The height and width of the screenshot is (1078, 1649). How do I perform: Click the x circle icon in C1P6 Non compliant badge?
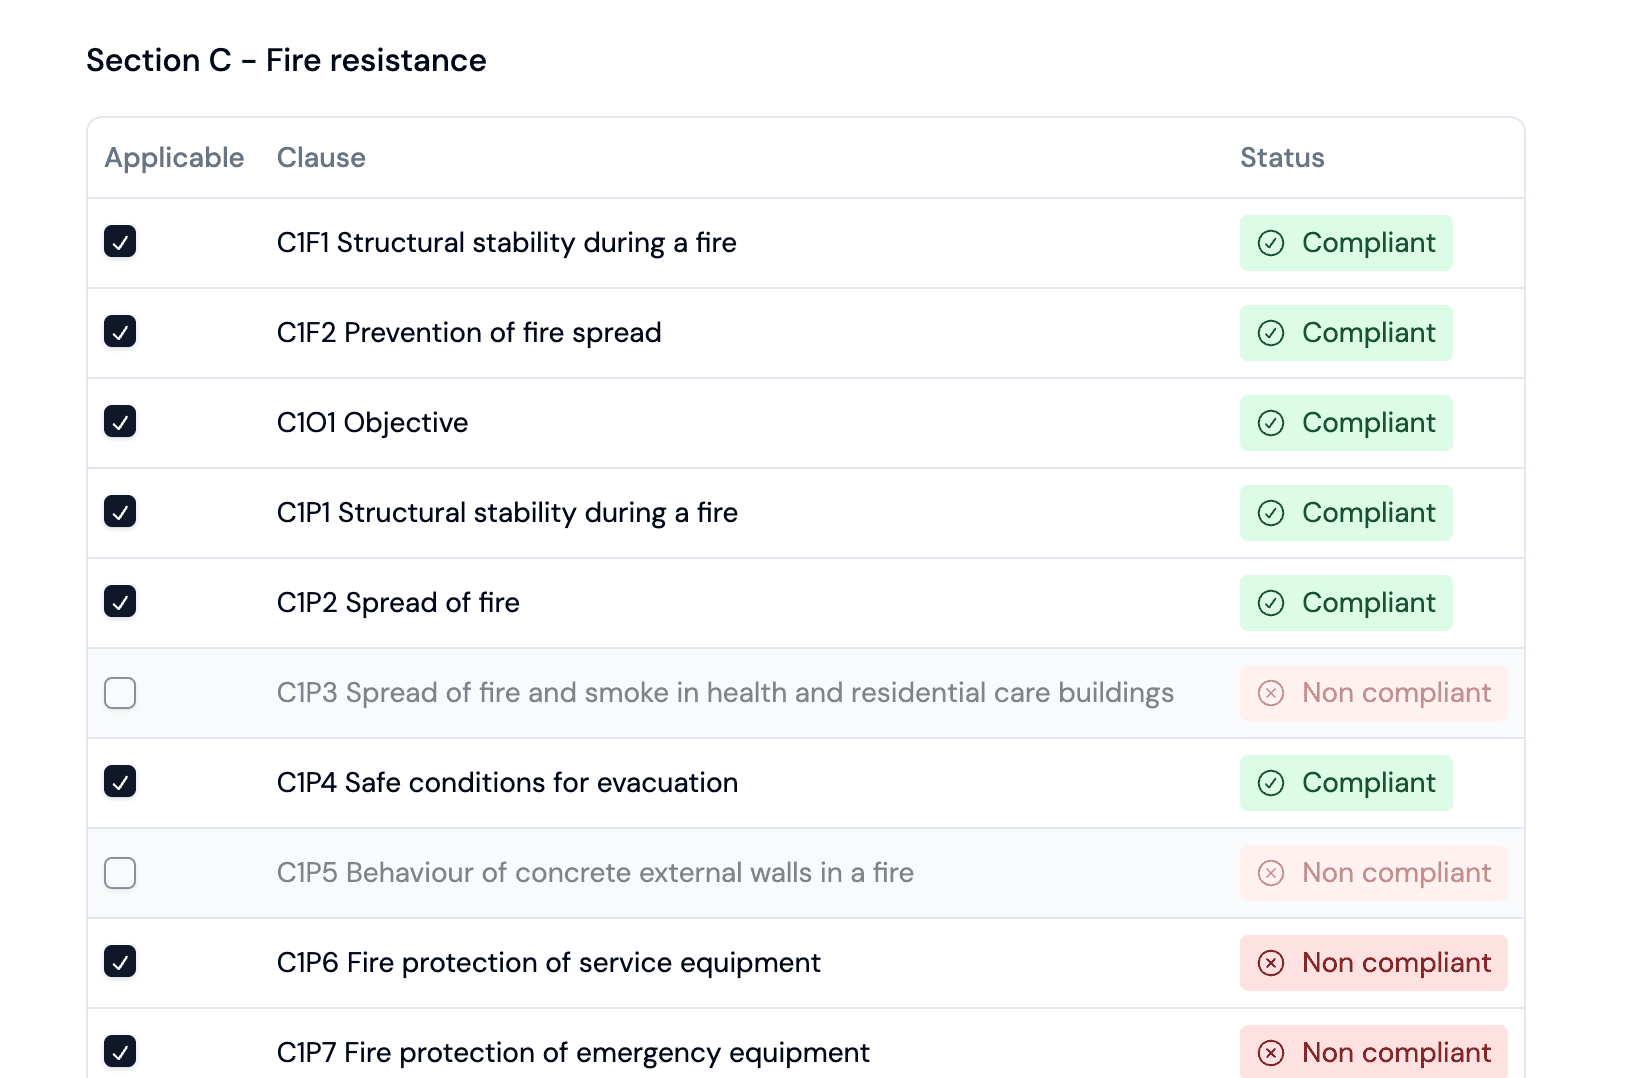tap(1271, 963)
